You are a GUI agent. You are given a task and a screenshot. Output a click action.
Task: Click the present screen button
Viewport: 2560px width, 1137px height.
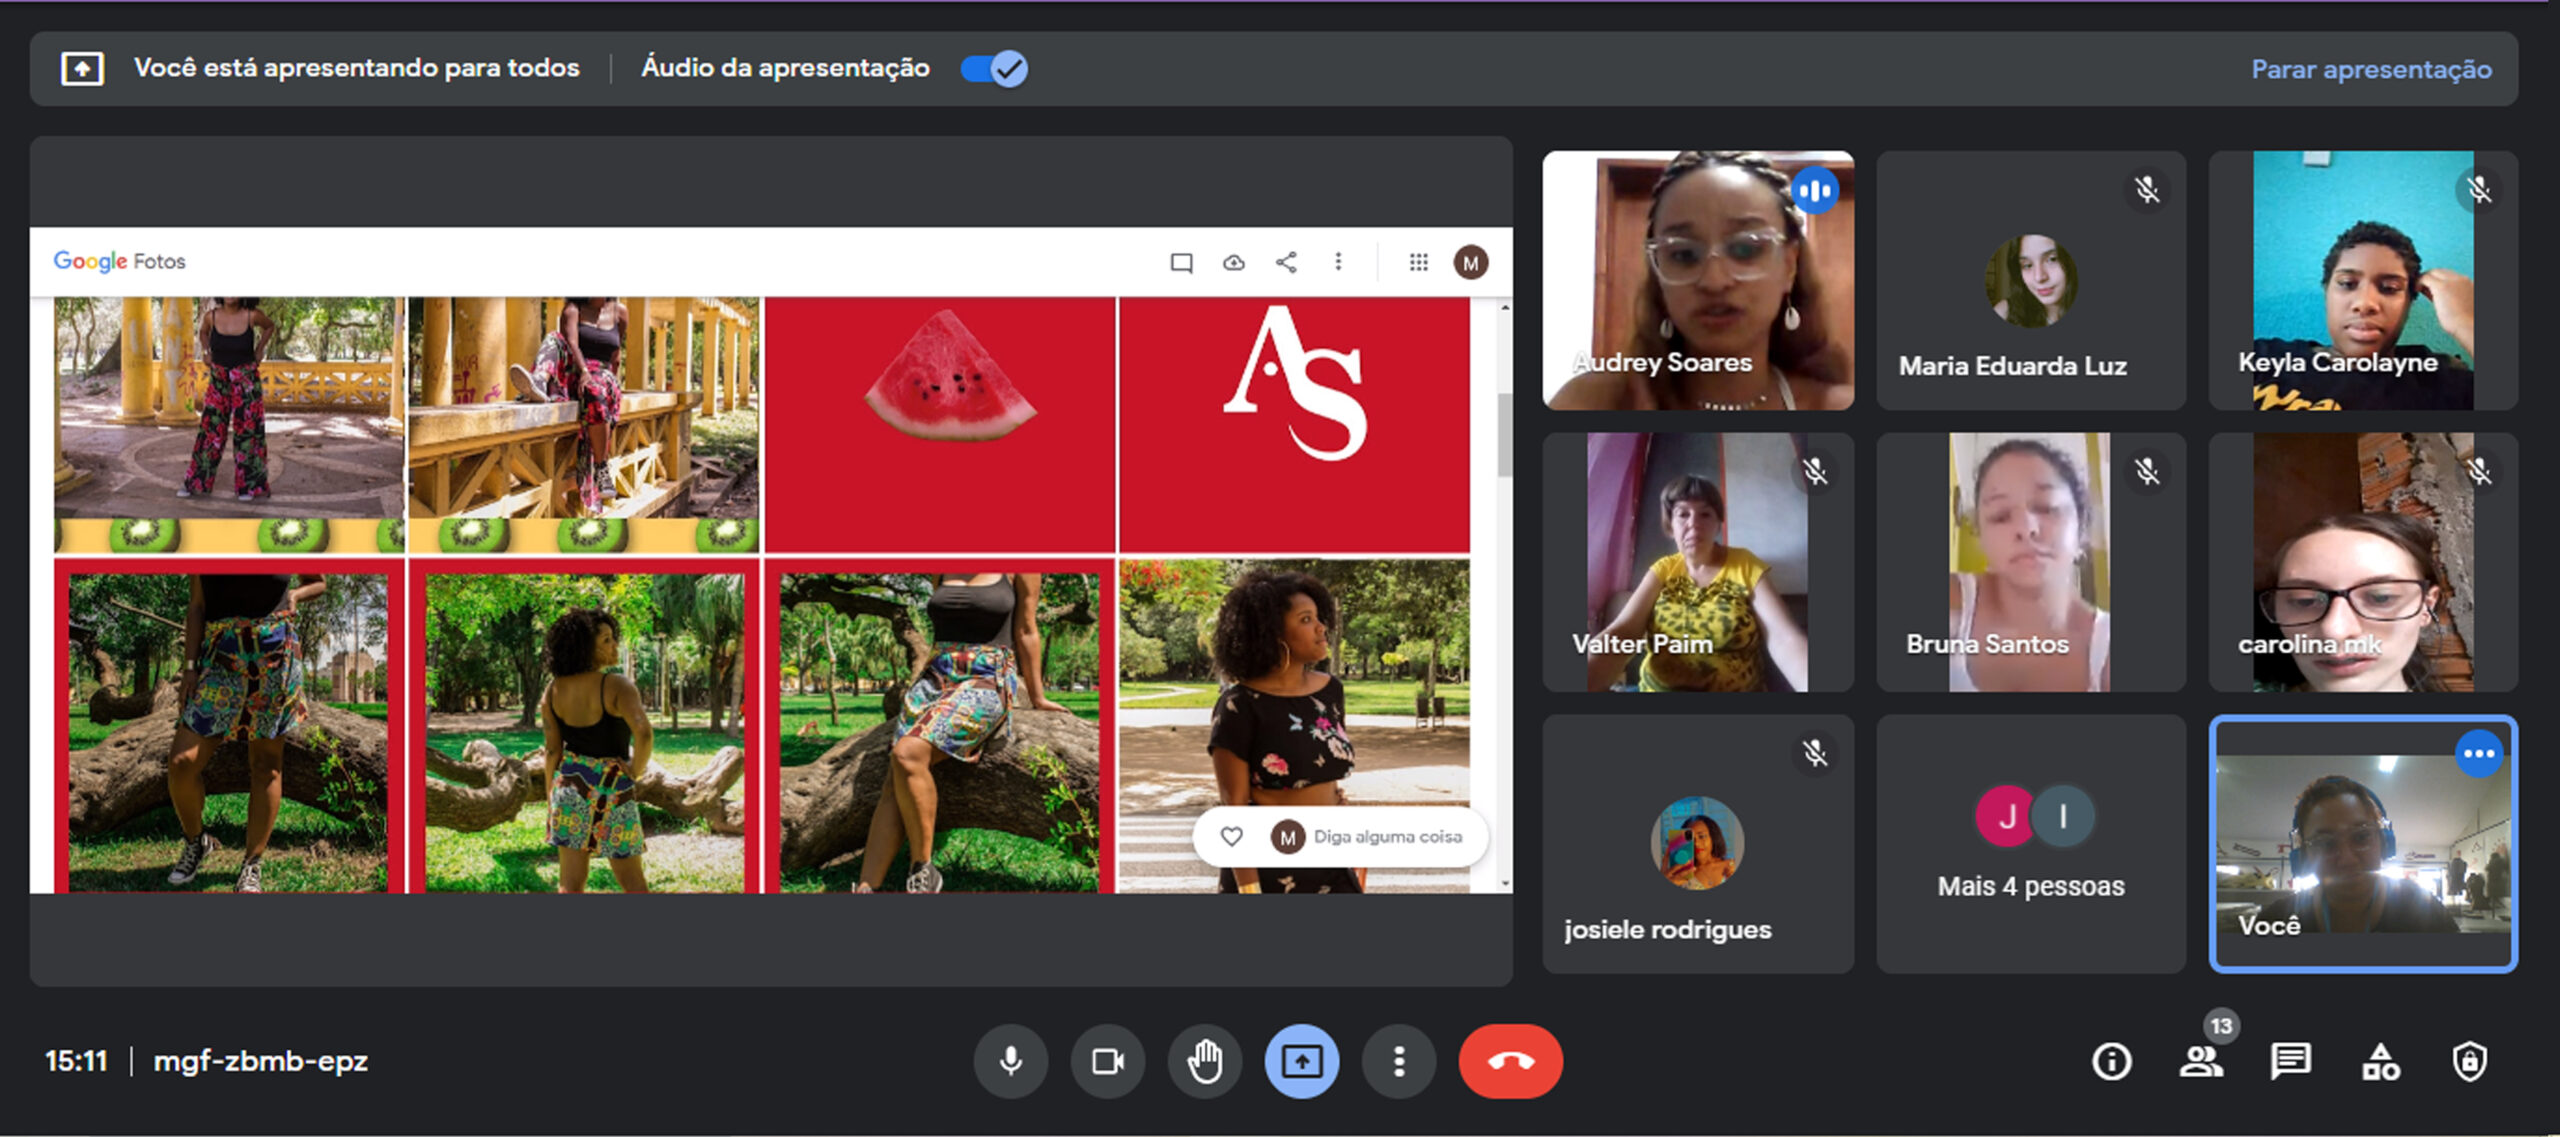(x=1301, y=1061)
